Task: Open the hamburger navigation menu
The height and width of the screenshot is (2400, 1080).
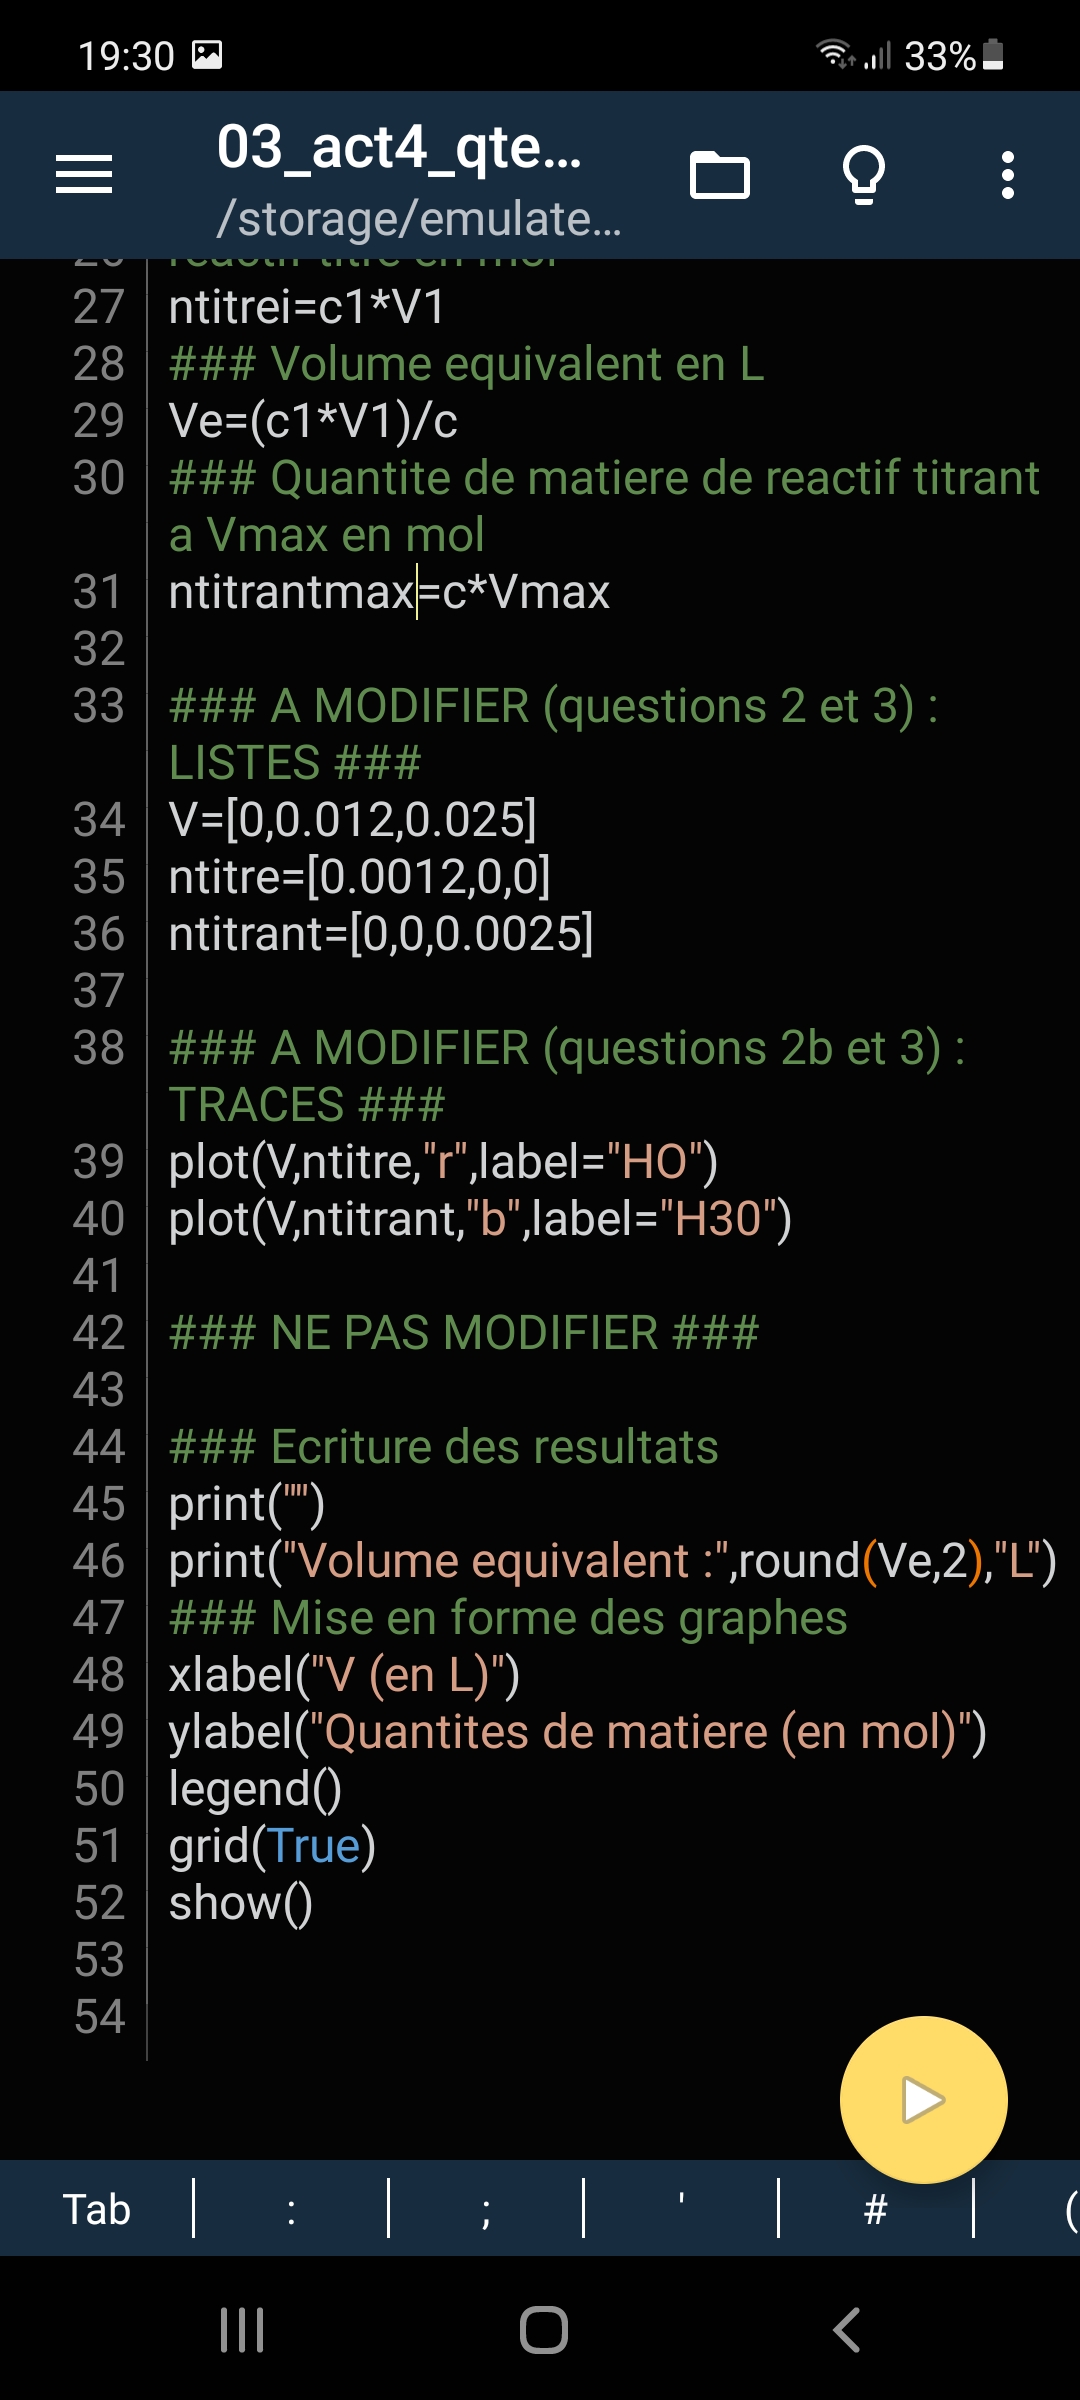Action: (84, 175)
